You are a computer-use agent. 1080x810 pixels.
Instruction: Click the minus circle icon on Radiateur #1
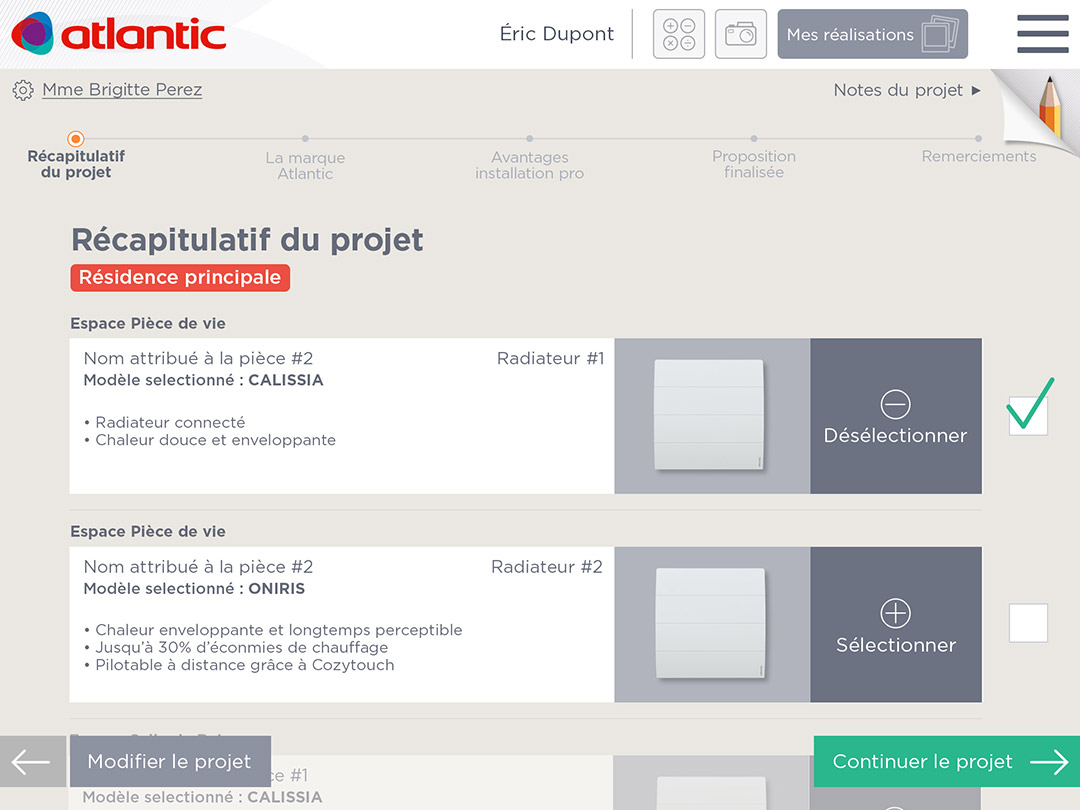[895, 404]
